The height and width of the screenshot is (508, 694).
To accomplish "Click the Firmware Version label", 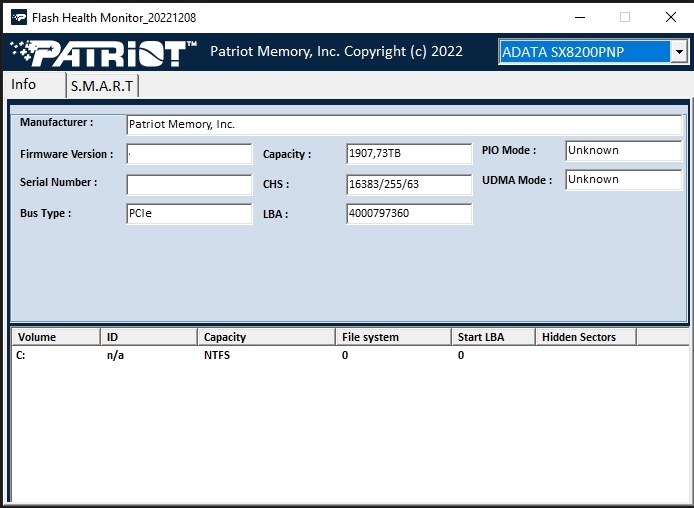I will point(66,154).
